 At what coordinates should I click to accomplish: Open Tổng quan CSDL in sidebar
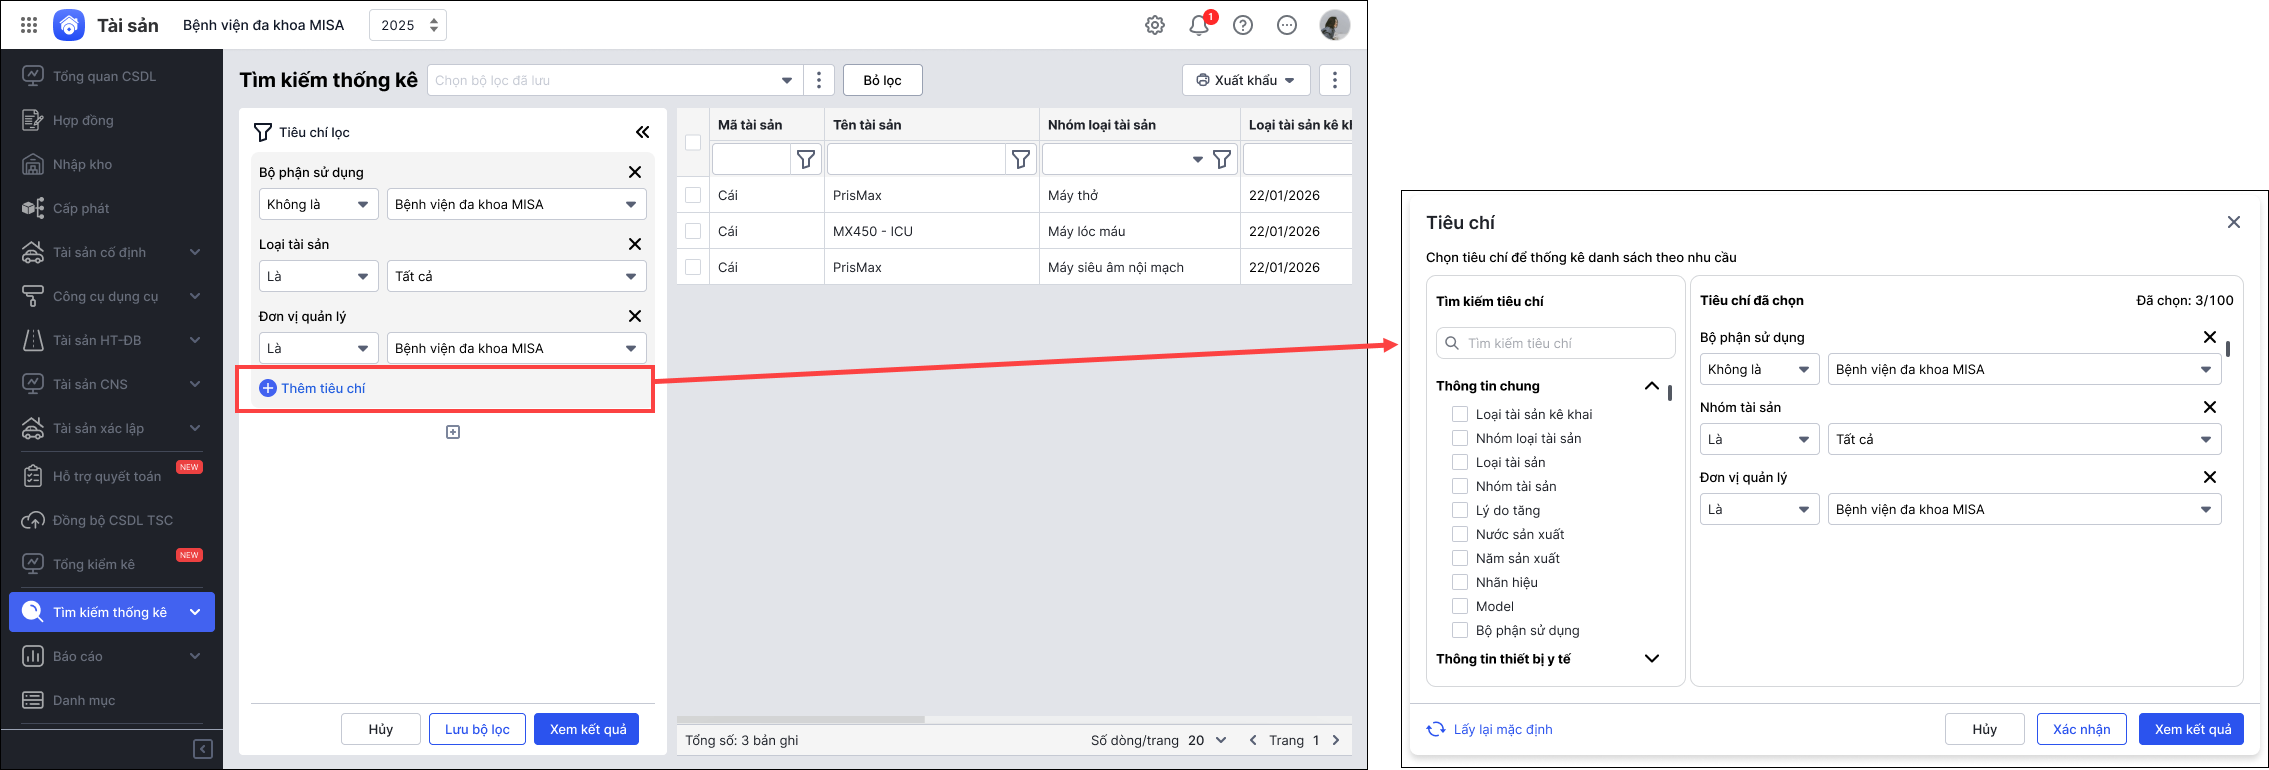pos(112,76)
